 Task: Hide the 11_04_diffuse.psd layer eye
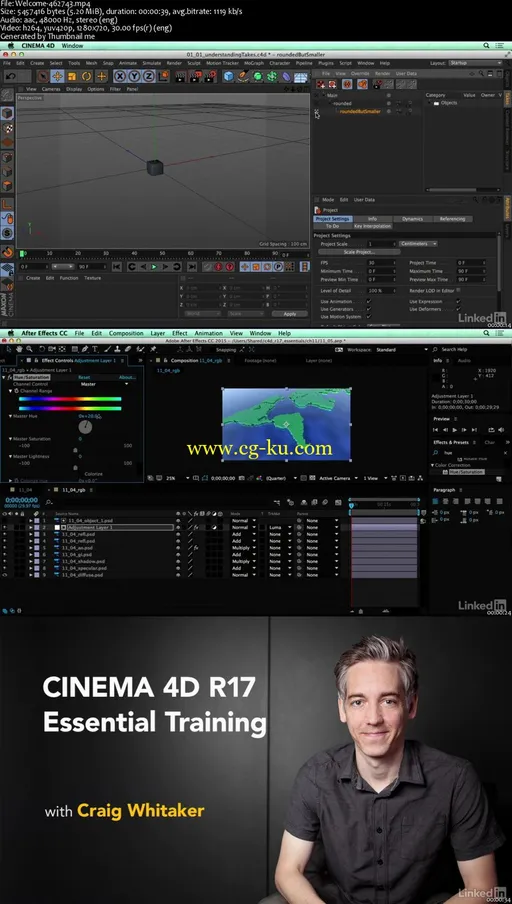[5, 575]
